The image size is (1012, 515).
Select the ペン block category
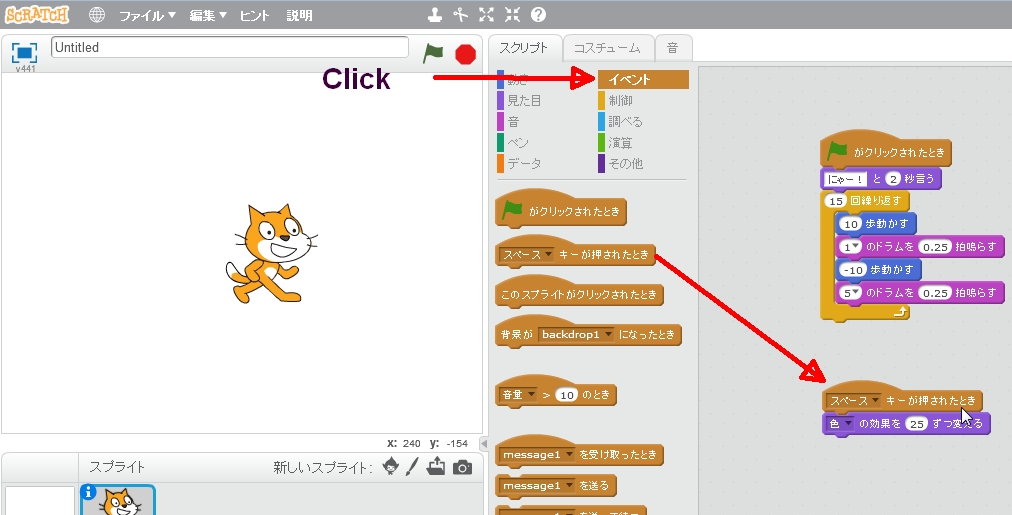(514, 143)
